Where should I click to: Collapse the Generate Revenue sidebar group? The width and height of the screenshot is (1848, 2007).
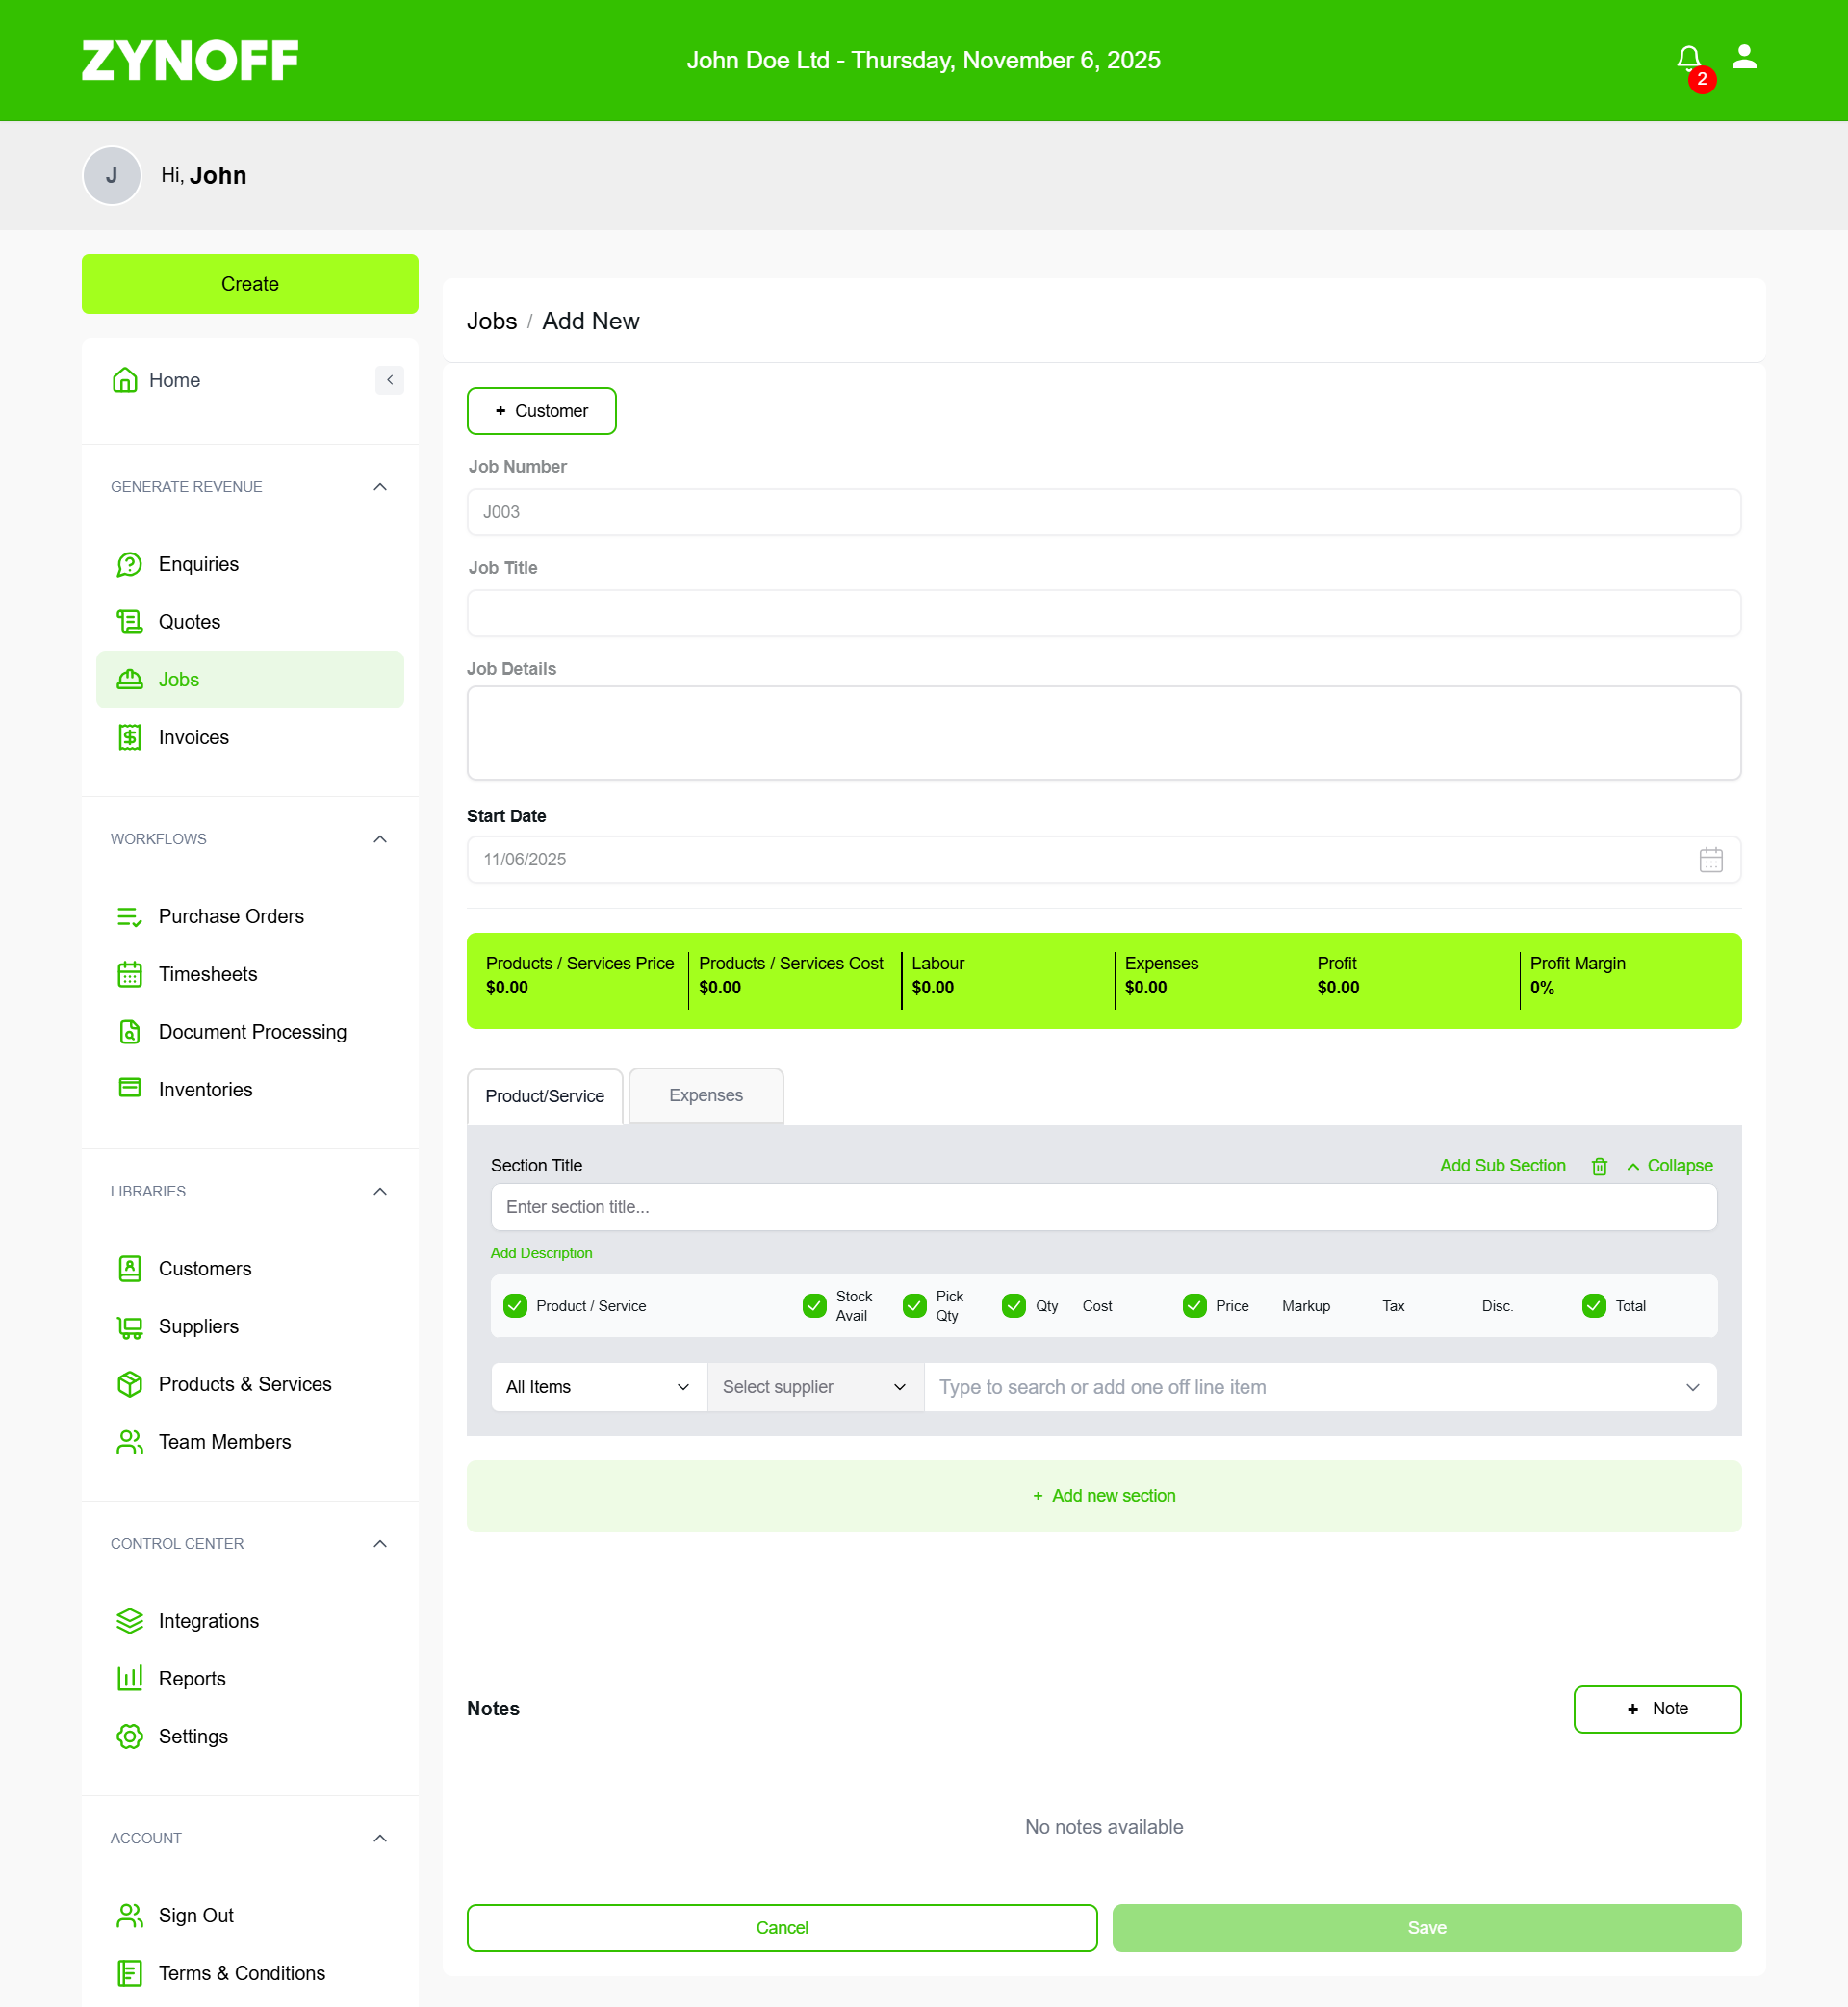[x=380, y=487]
